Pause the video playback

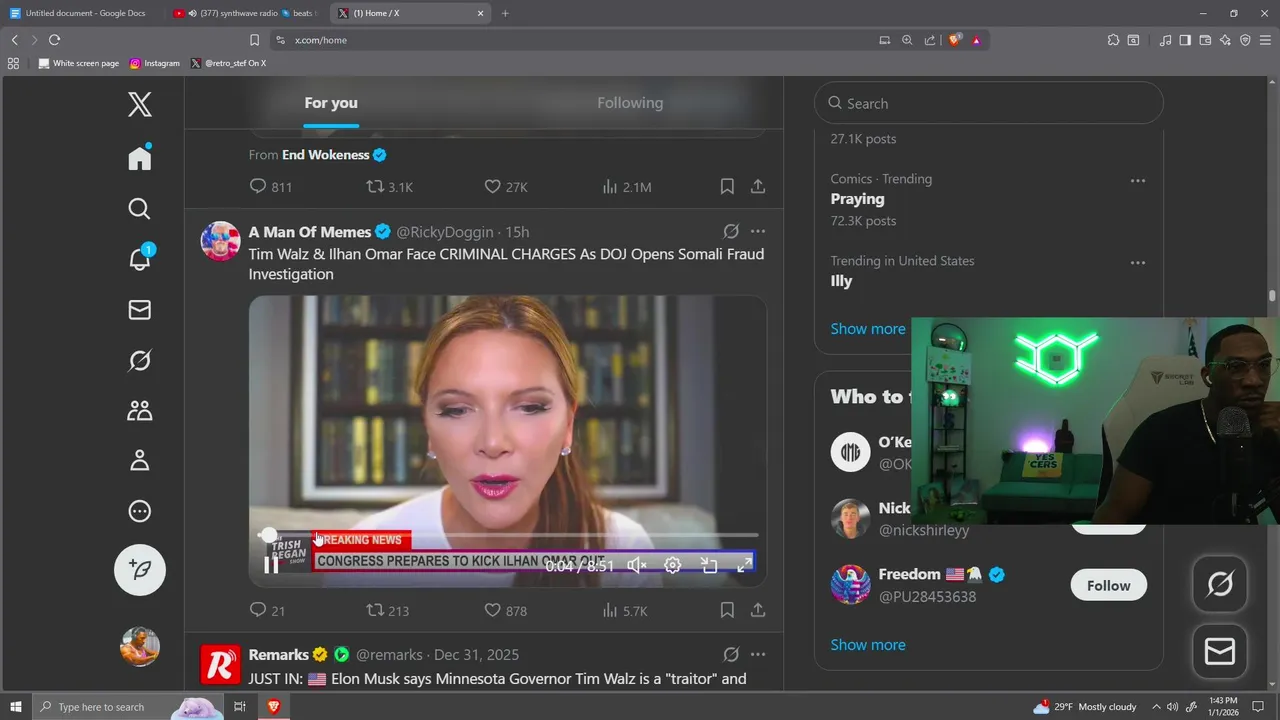point(271,565)
